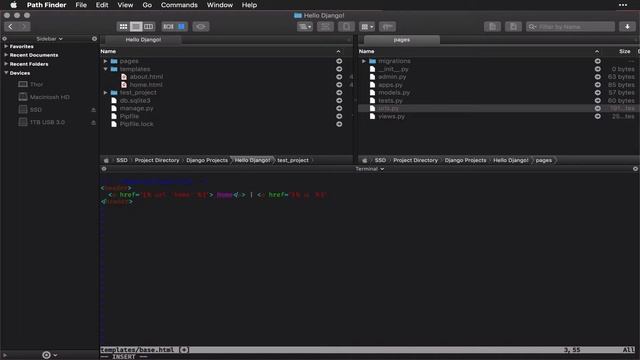
Task: Click the gear icon at sidebar top right
Action: [x=94, y=39]
